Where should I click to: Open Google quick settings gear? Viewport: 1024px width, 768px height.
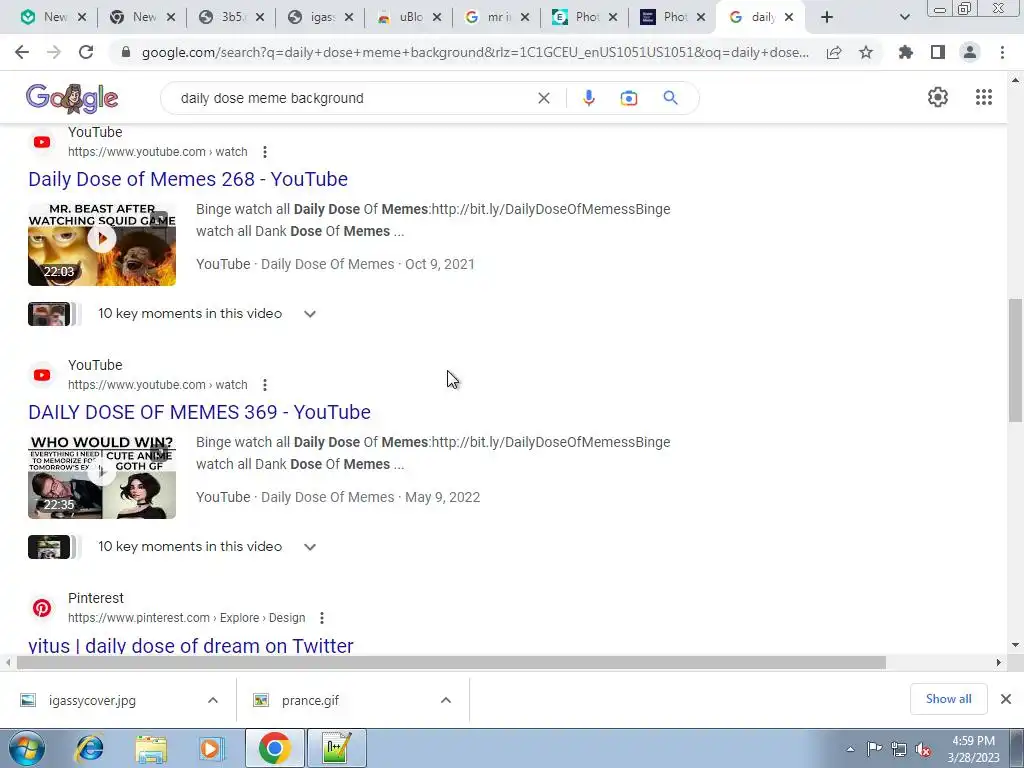point(938,97)
